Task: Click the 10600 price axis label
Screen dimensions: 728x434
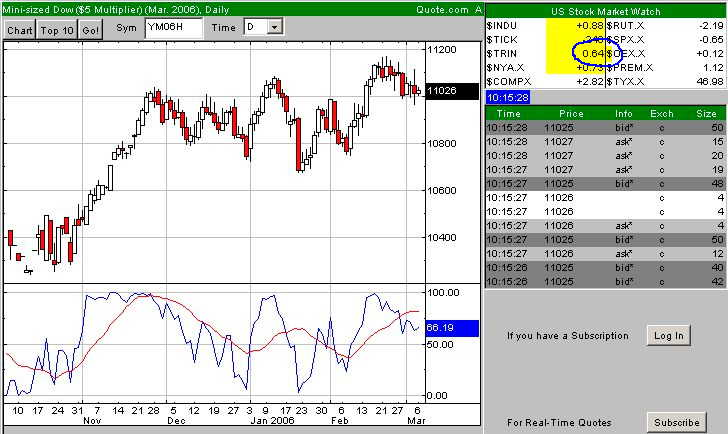Action: pyautogui.click(x=442, y=190)
